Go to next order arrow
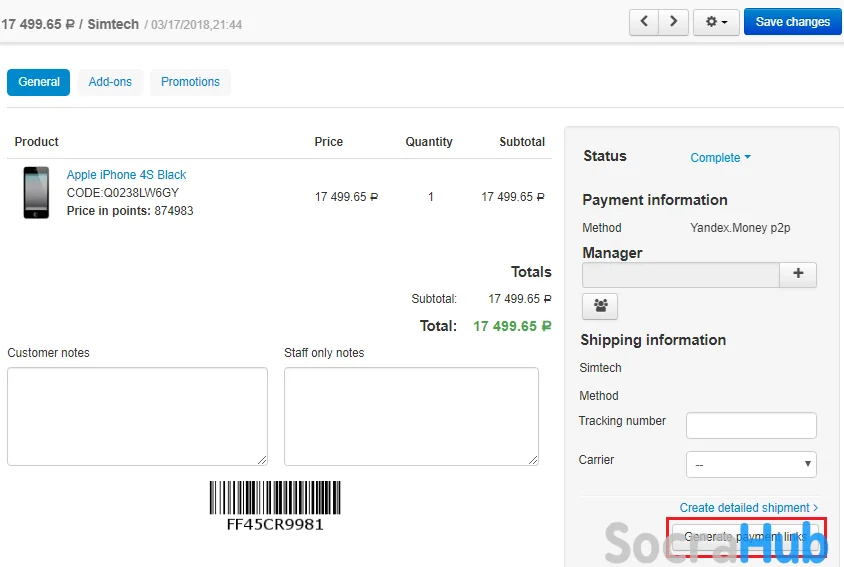This screenshot has width=844, height=567. tap(673, 22)
